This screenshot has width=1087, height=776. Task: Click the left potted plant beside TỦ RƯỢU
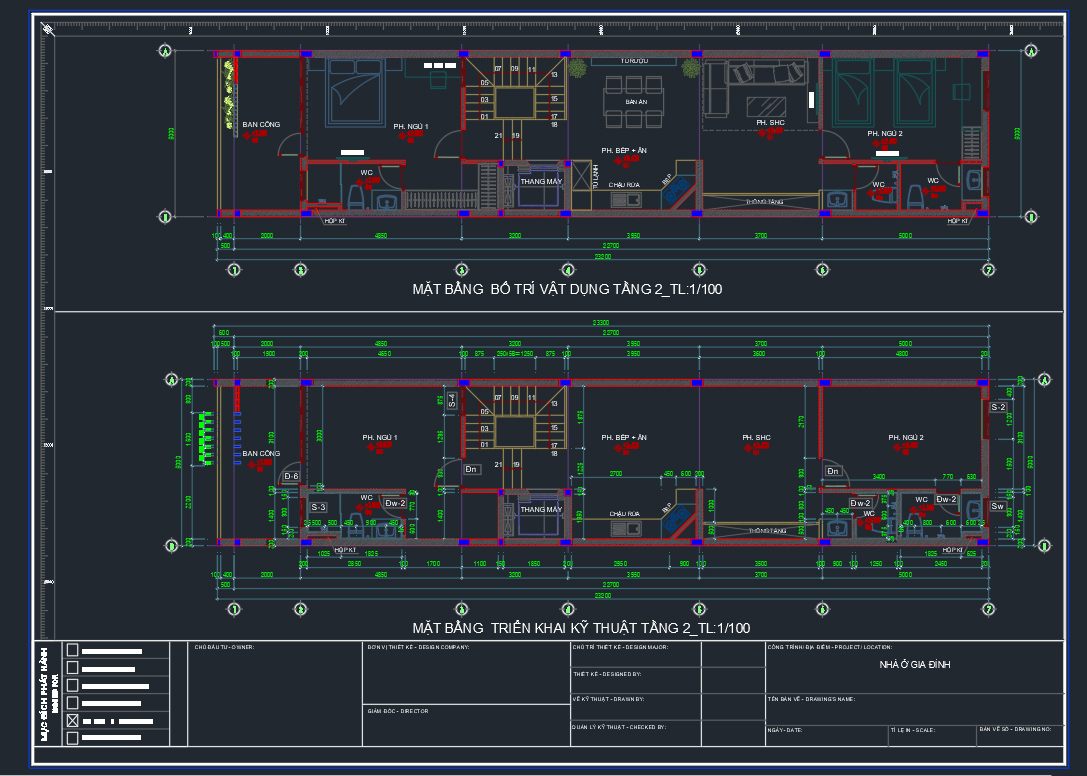point(577,68)
